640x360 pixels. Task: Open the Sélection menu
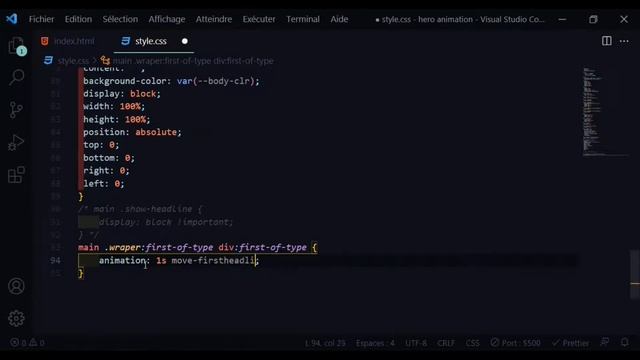pos(120,19)
